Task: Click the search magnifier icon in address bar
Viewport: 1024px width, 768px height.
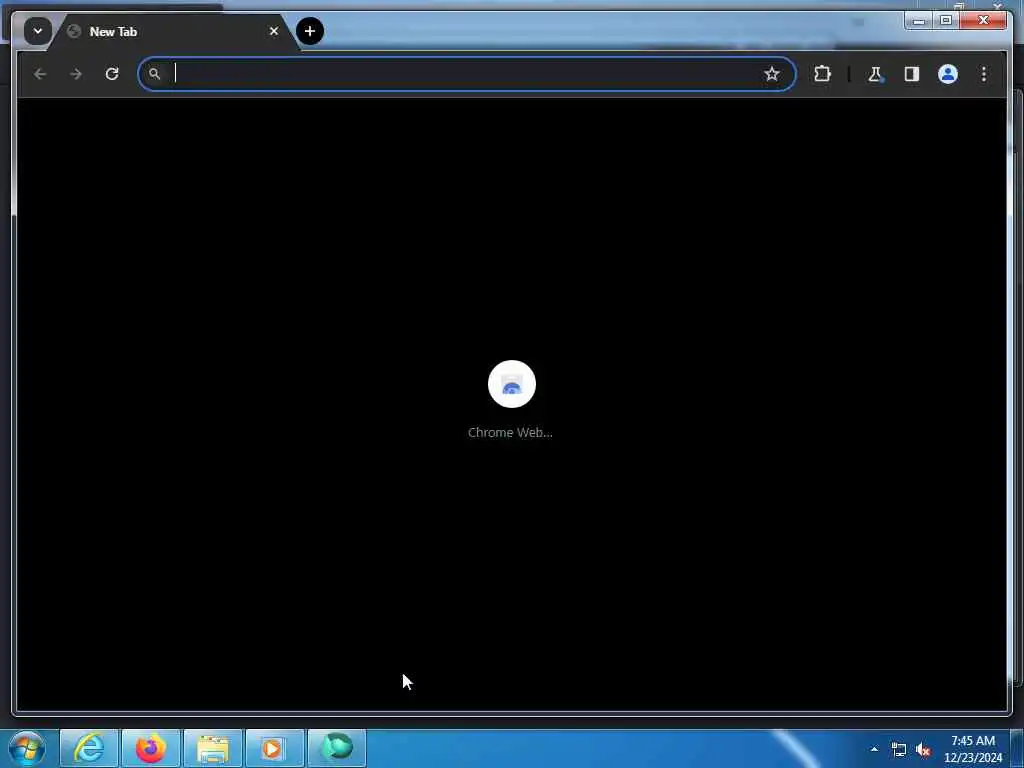Action: coord(154,74)
